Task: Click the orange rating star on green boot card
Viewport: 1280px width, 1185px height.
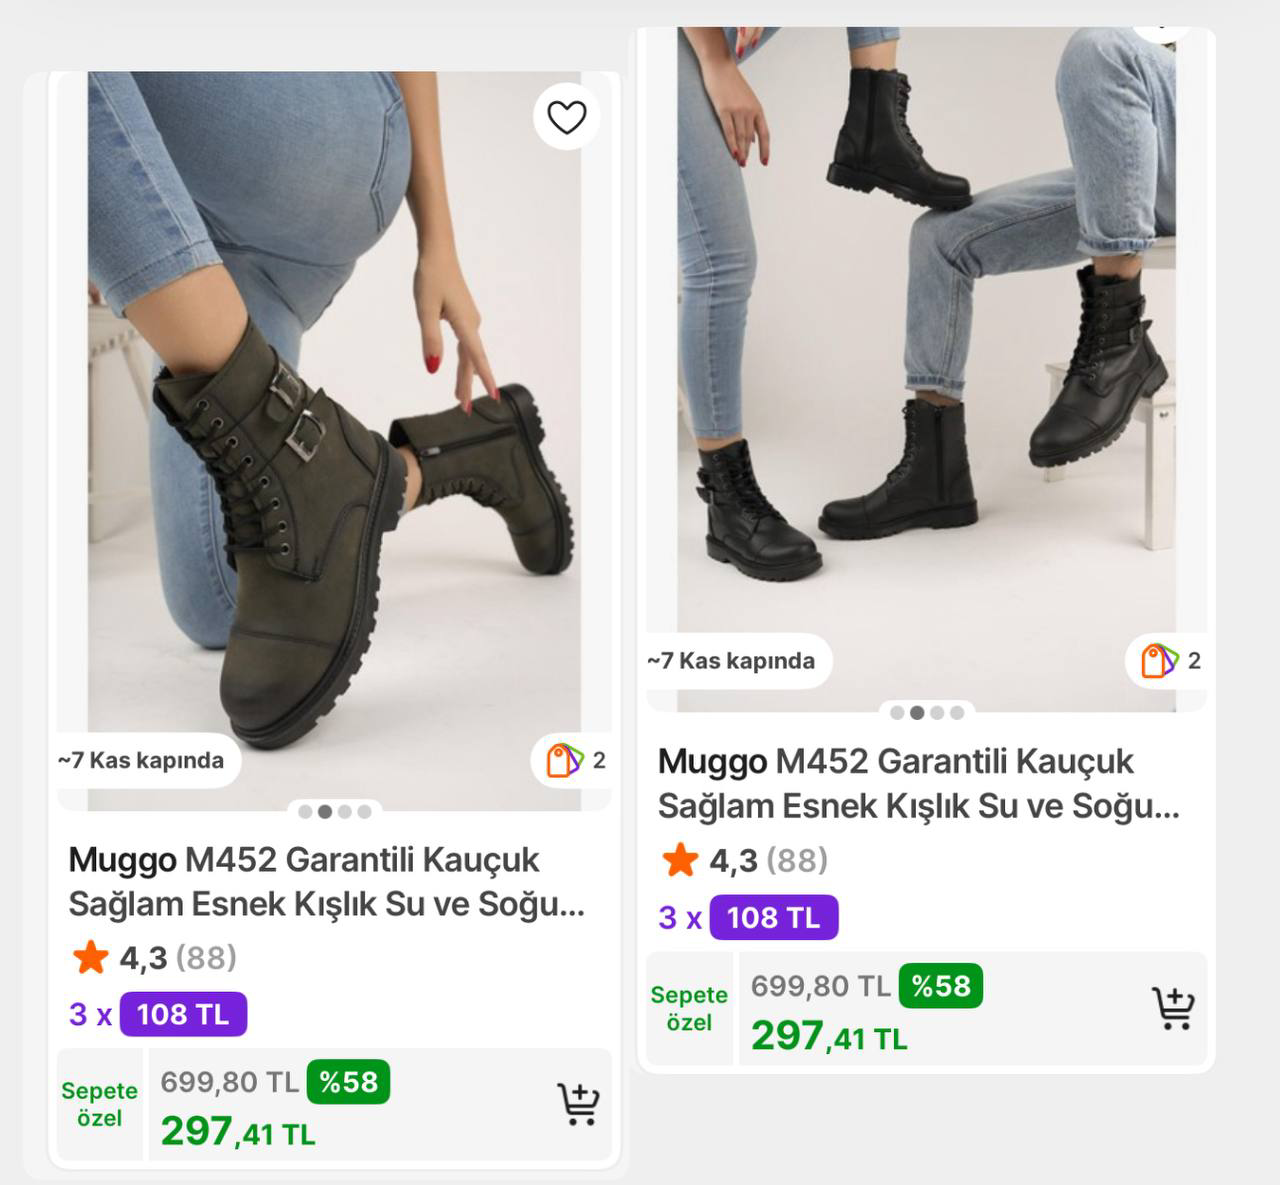Action: pos(90,957)
